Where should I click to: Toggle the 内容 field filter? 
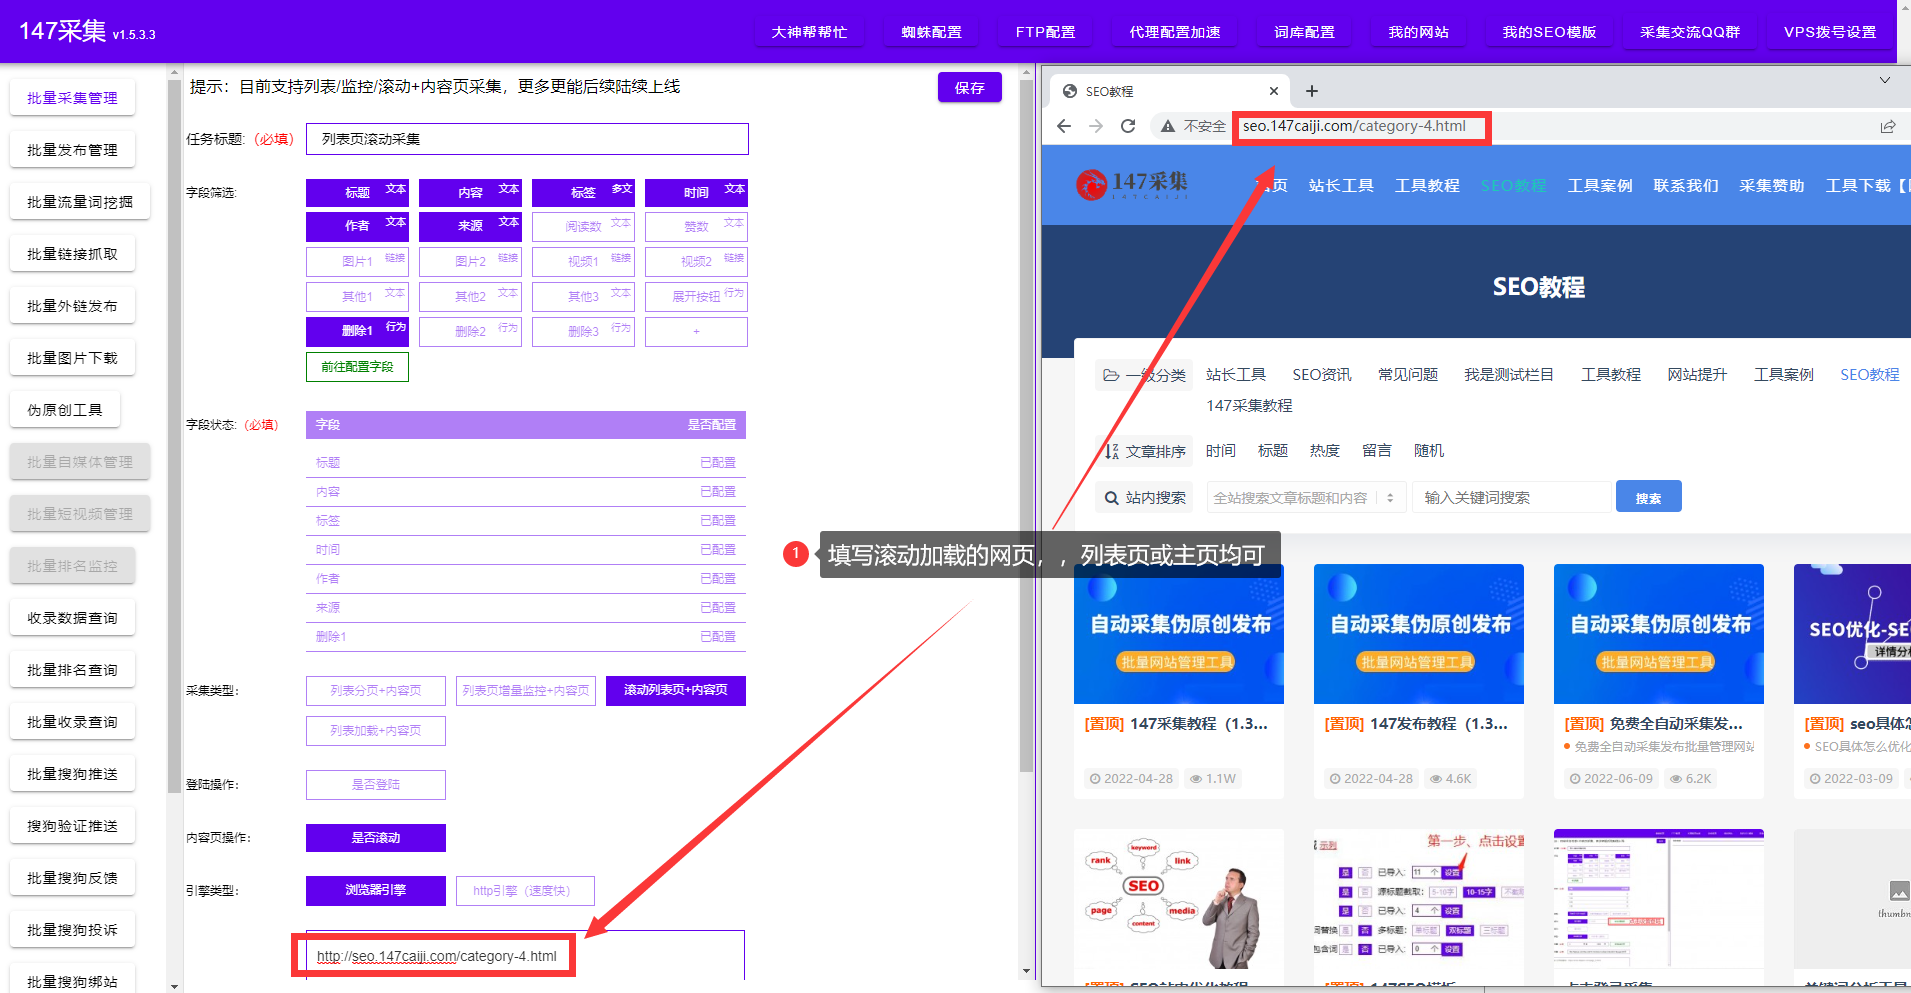(470, 192)
